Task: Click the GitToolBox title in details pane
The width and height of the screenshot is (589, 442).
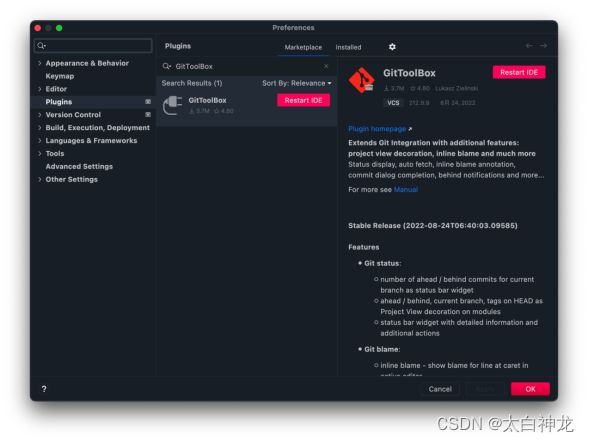Action: 409,73
